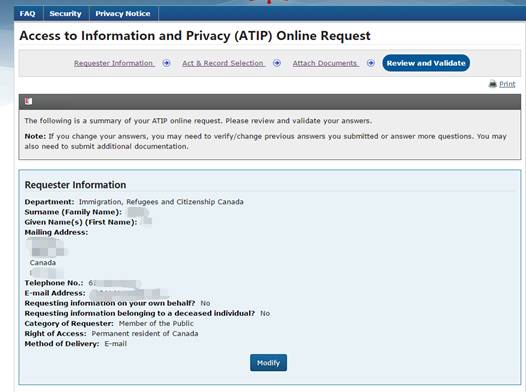Viewport: 526px width, 392px height.
Task: Click the arrow icon after Attach Documents
Action: (371, 63)
